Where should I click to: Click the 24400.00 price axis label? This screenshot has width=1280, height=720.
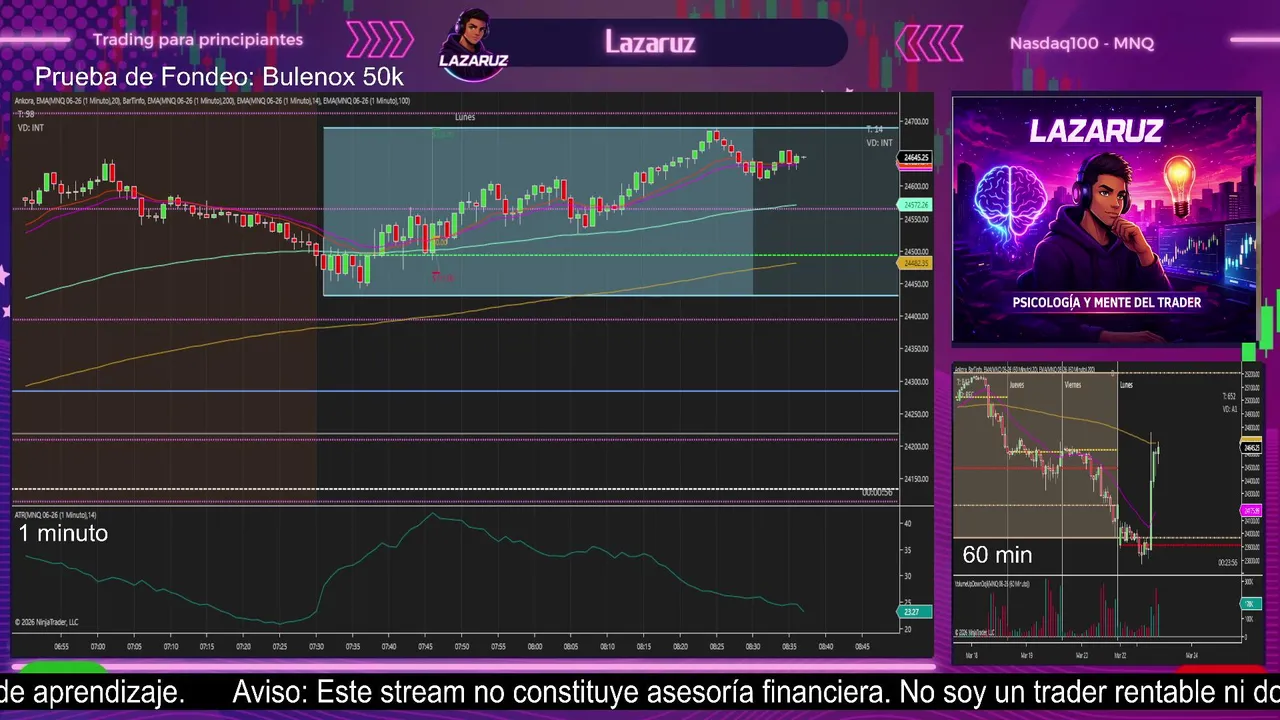click(x=916, y=317)
